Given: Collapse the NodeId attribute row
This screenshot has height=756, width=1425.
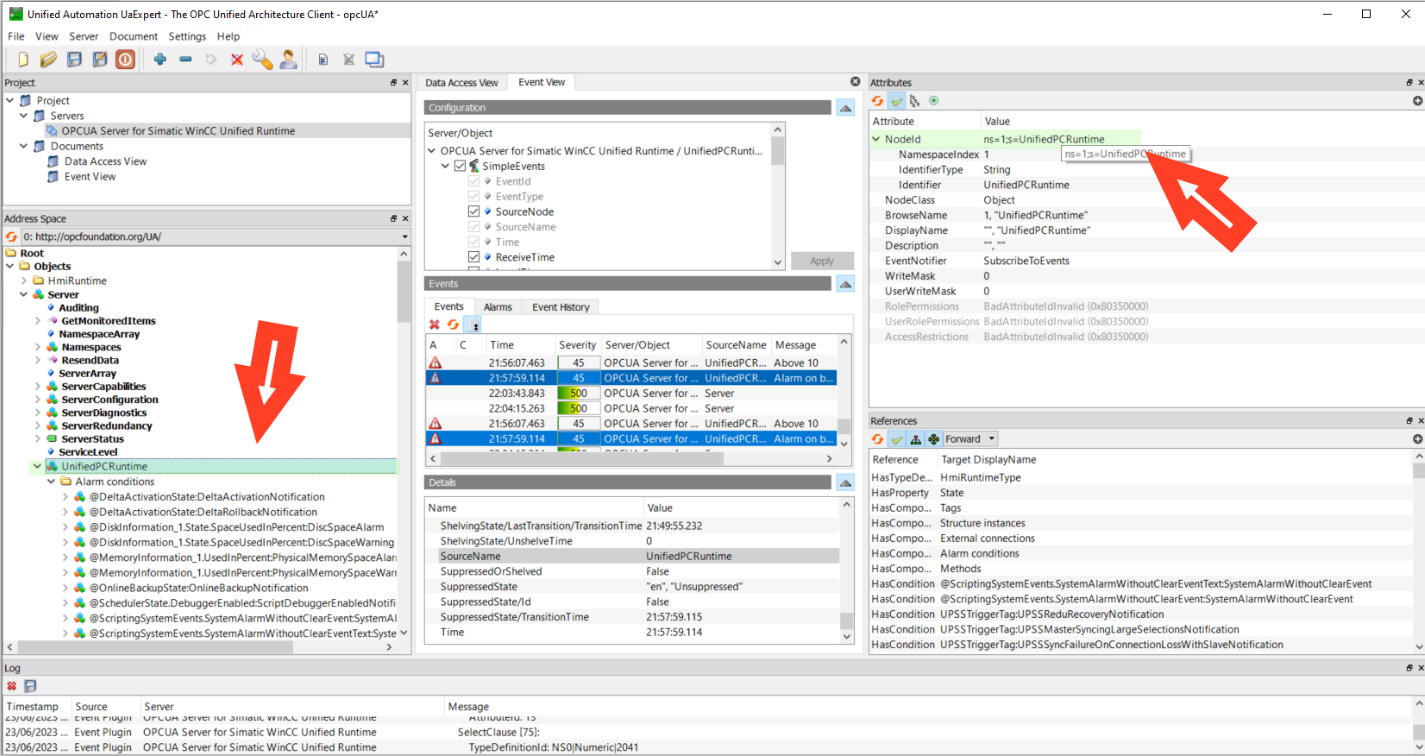Looking at the screenshot, I should (x=877, y=139).
